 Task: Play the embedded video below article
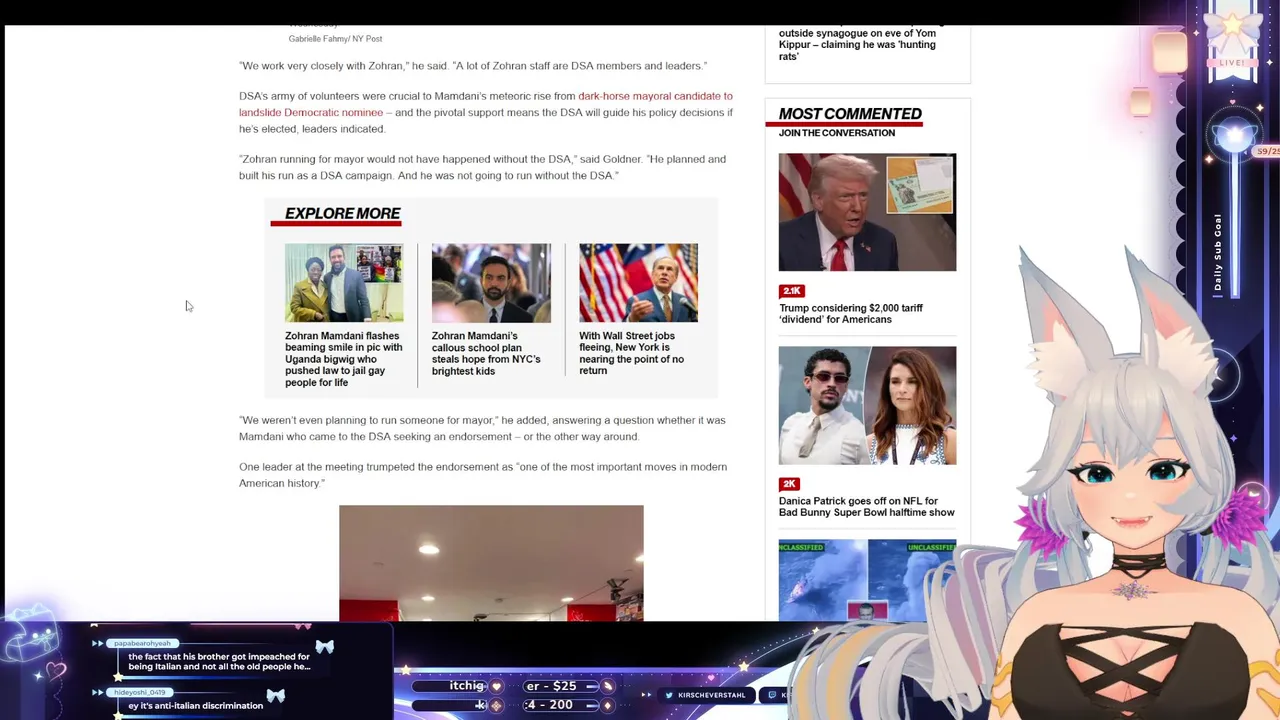(491, 563)
